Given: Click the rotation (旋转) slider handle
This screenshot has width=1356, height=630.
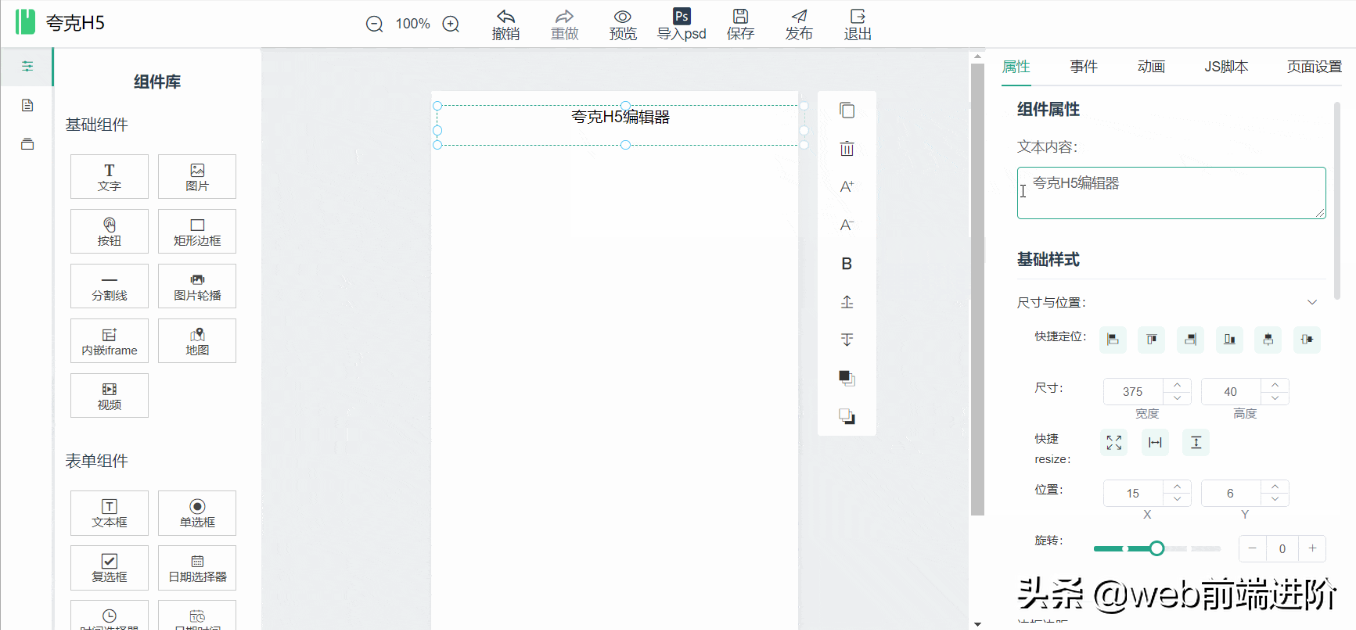Looking at the screenshot, I should 1157,548.
